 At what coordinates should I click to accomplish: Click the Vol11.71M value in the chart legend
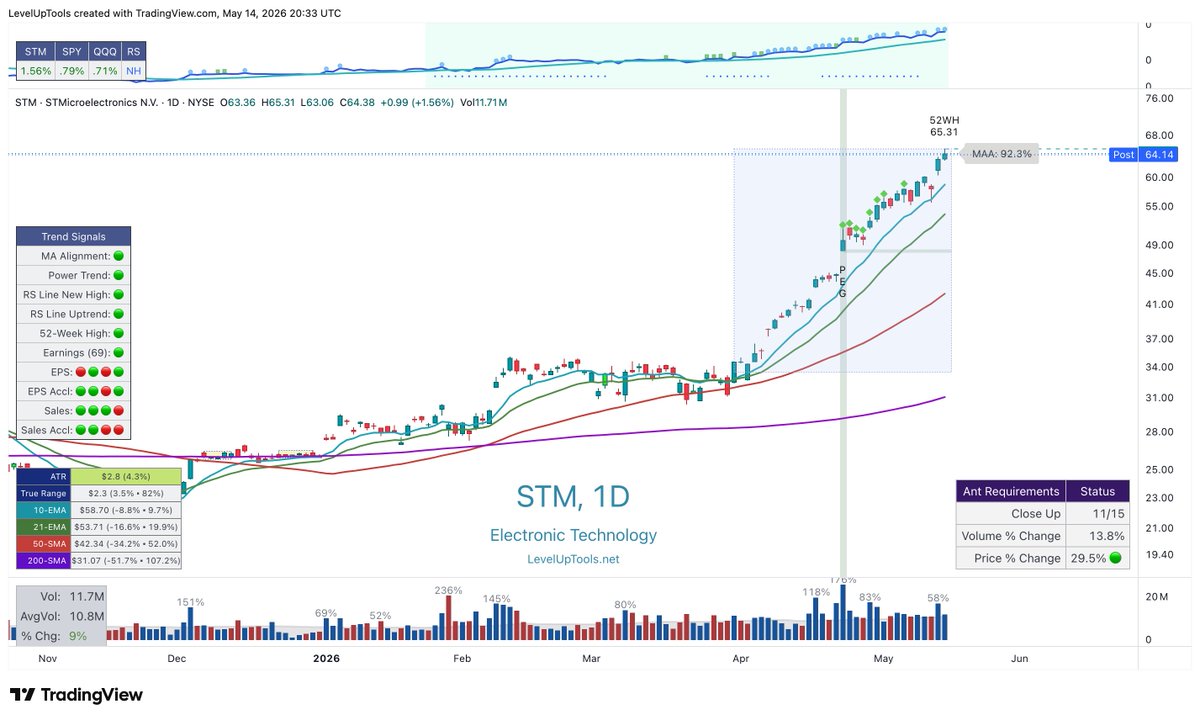pyautogui.click(x=484, y=102)
